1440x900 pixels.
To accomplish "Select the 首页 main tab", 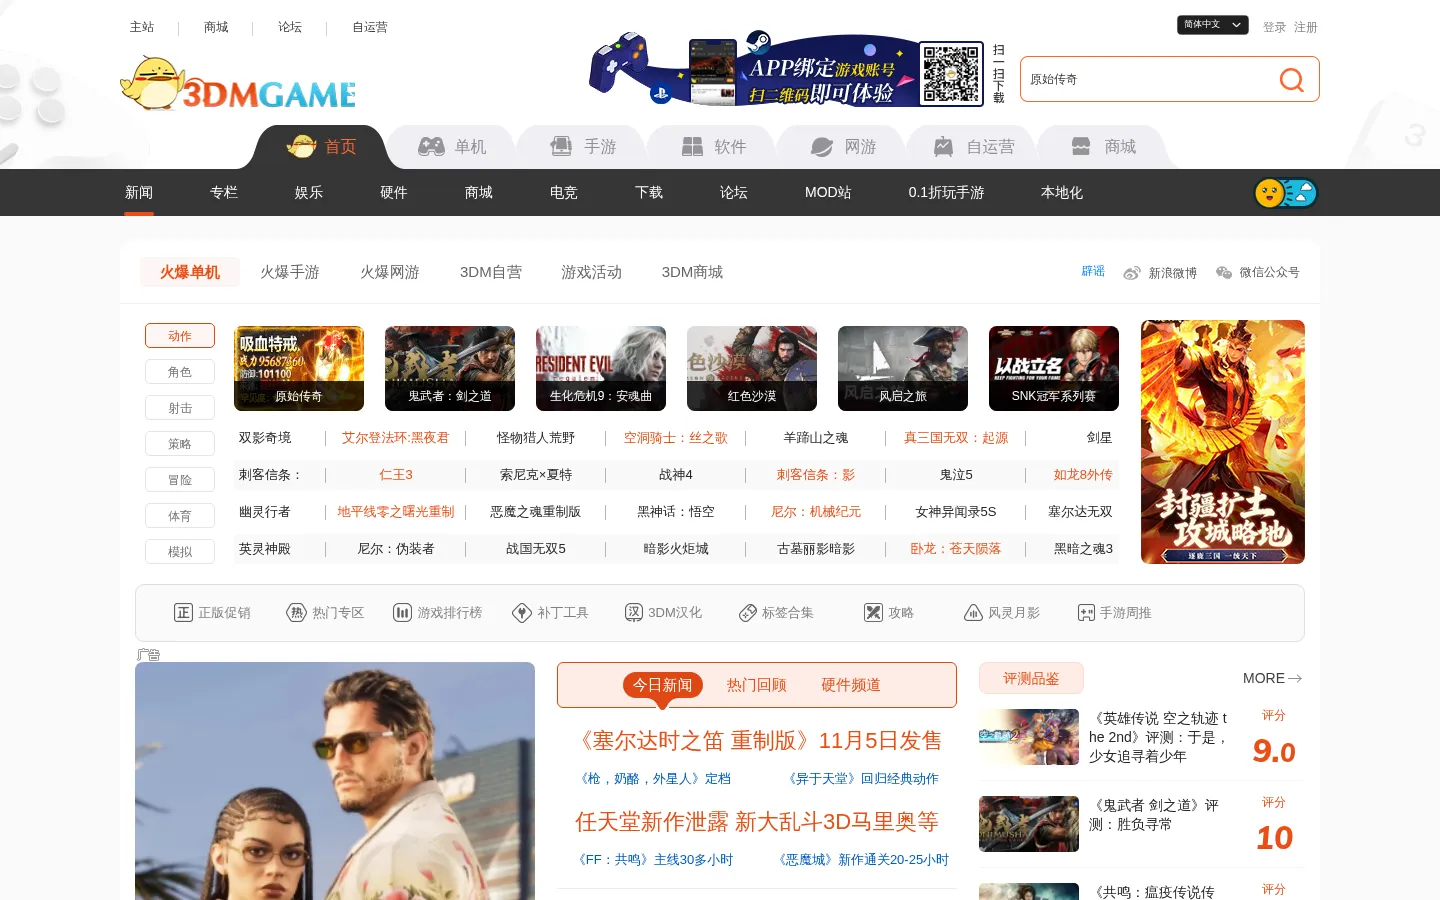I will tap(321, 147).
